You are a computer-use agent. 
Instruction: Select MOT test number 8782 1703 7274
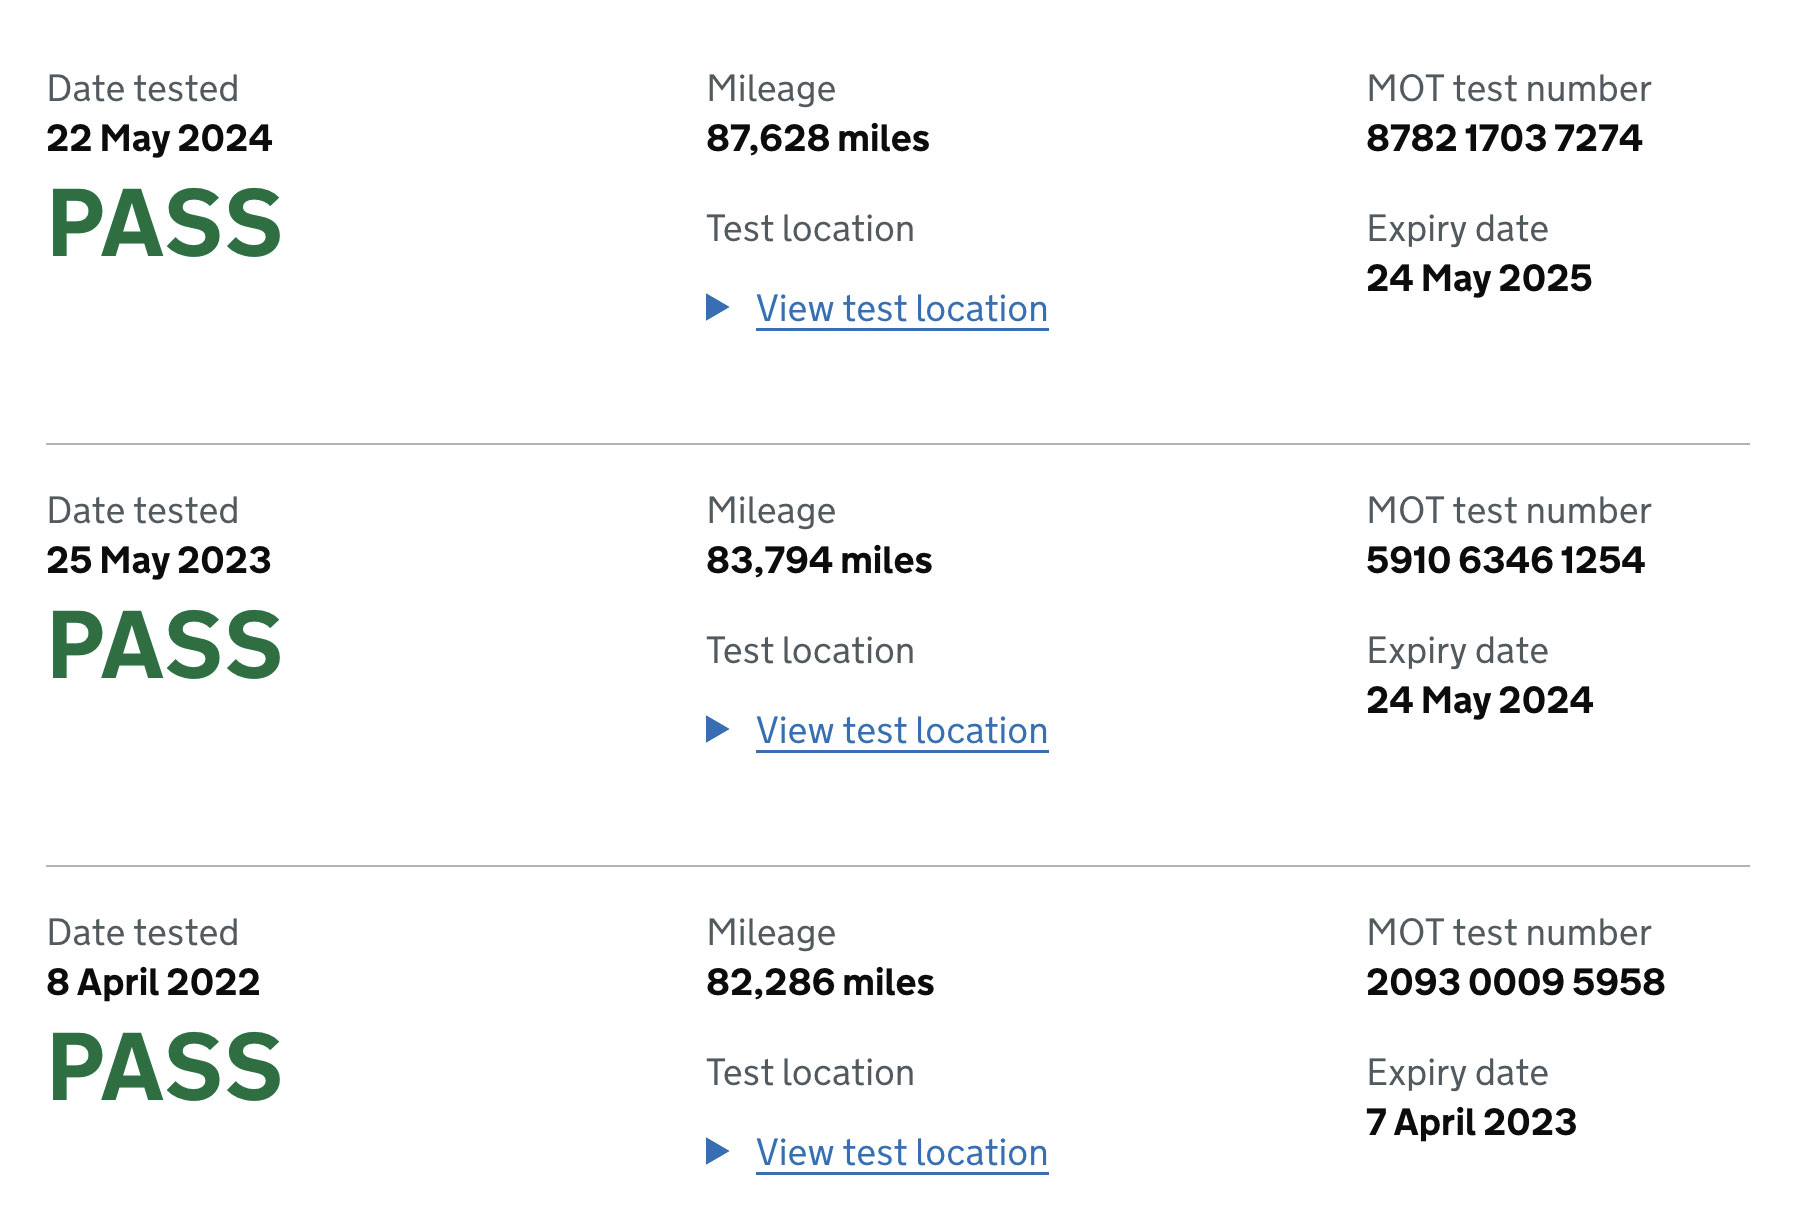(1504, 138)
